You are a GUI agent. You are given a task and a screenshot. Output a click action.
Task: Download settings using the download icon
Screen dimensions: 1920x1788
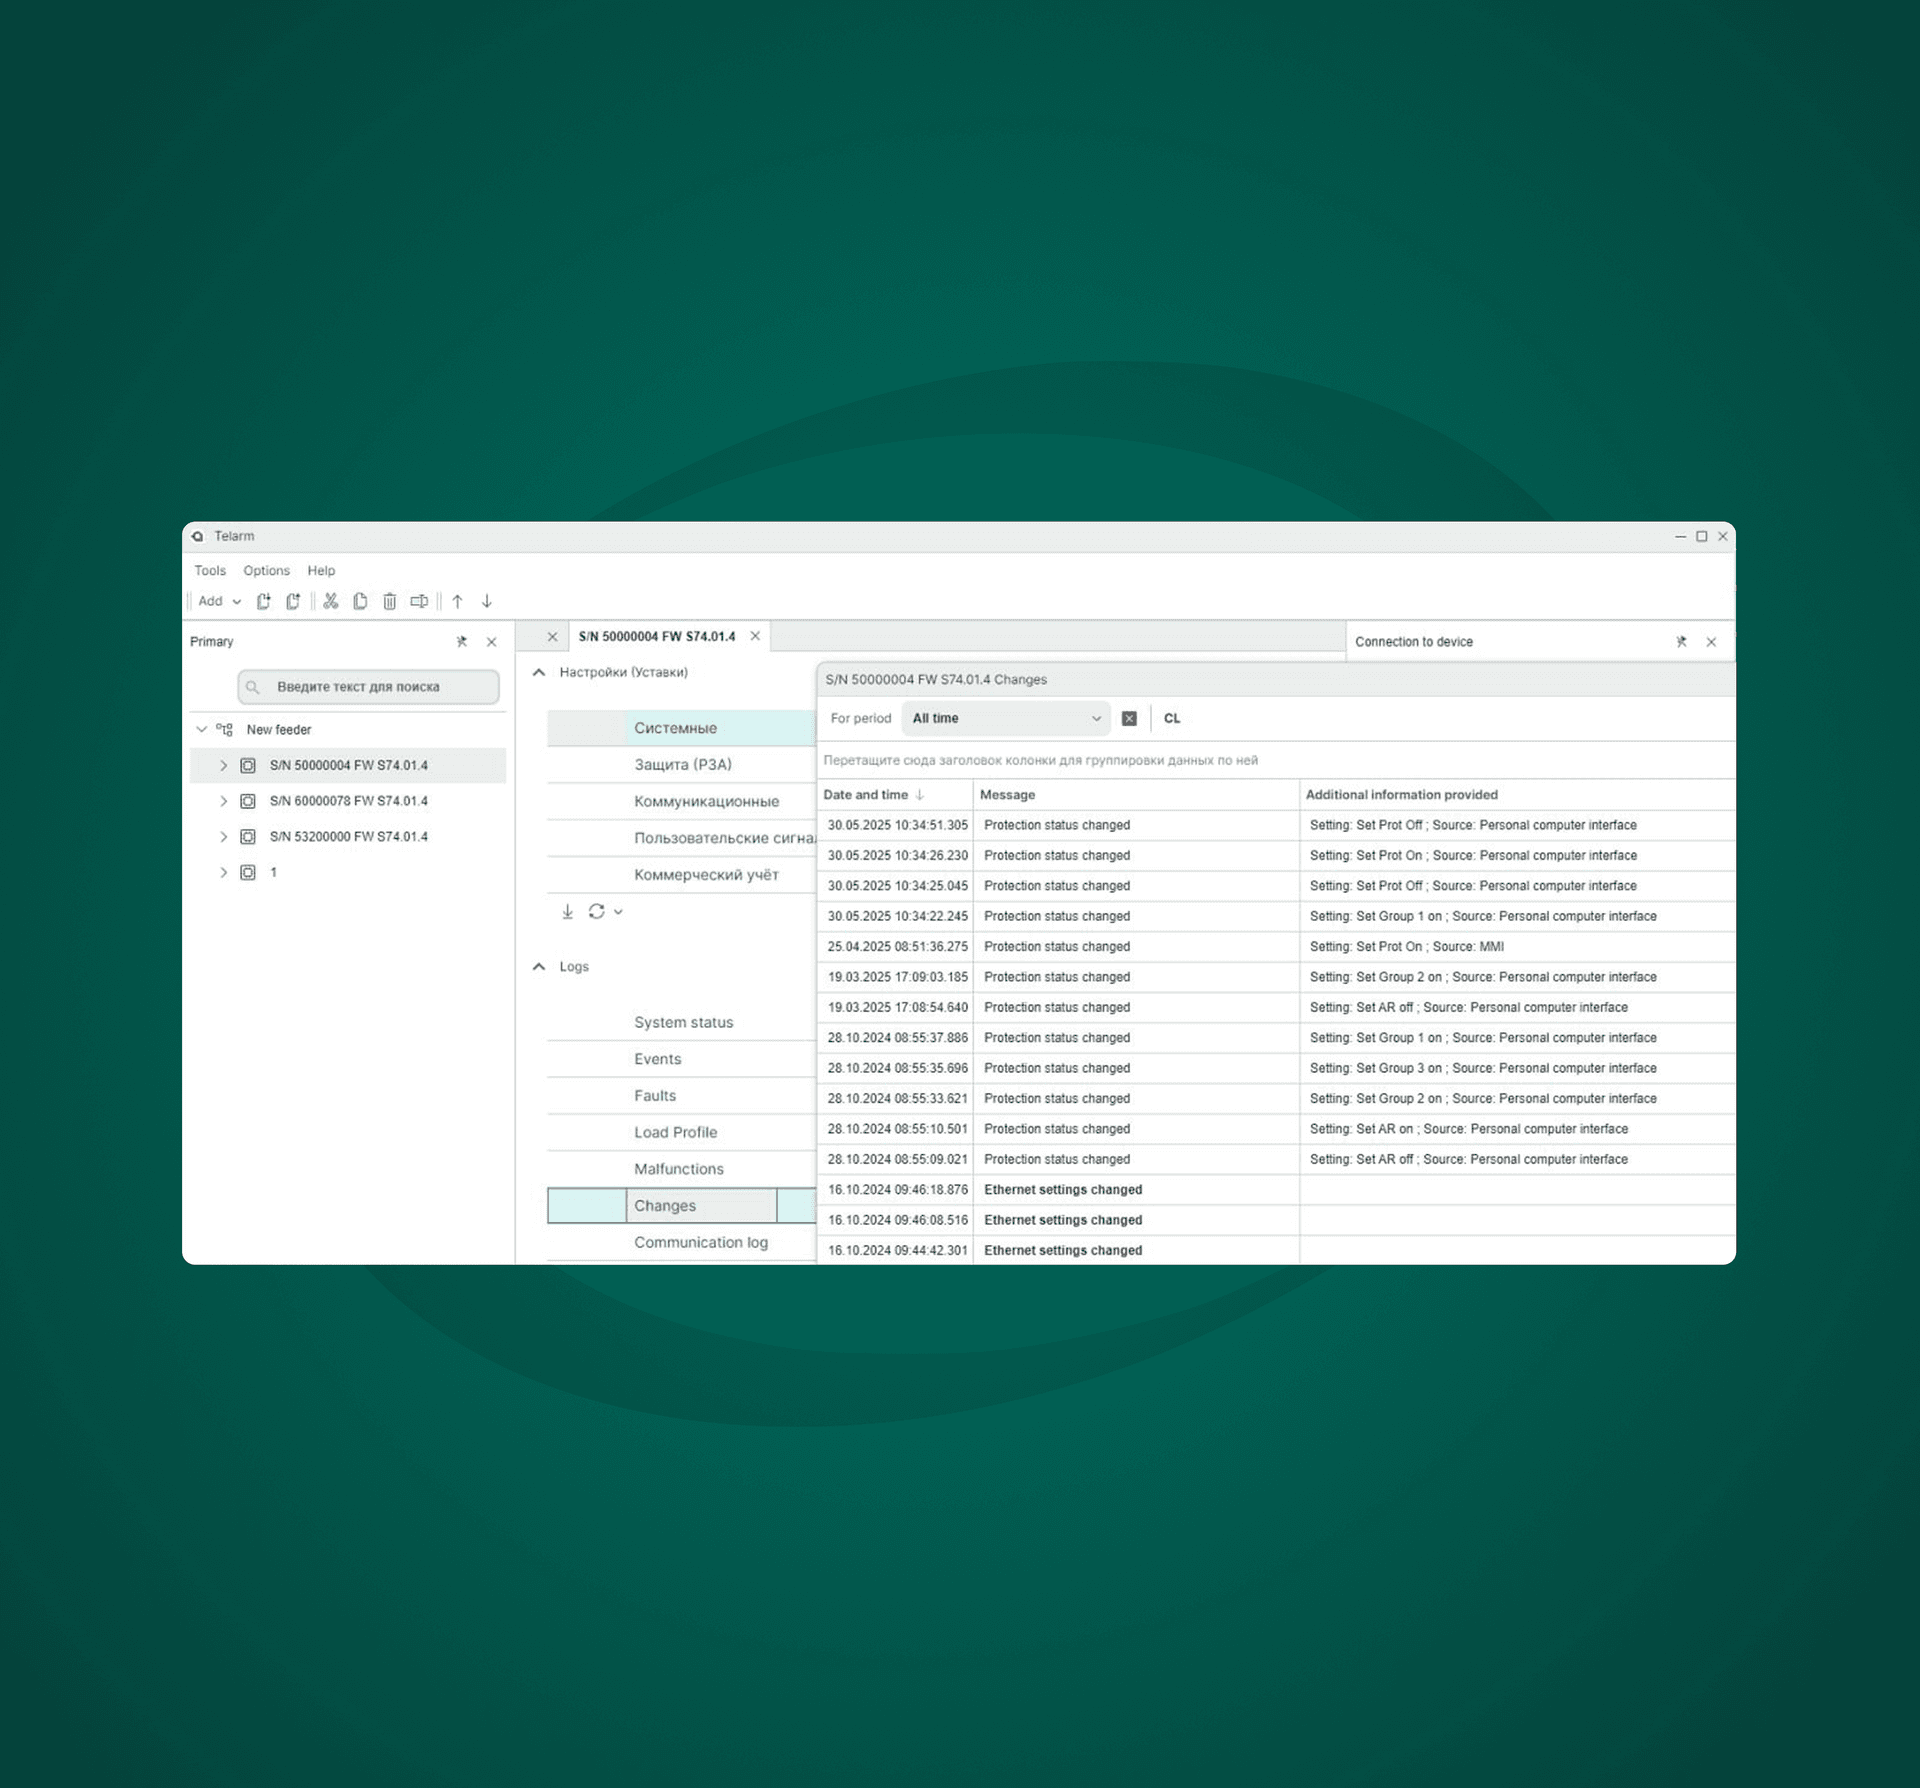click(568, 911)
